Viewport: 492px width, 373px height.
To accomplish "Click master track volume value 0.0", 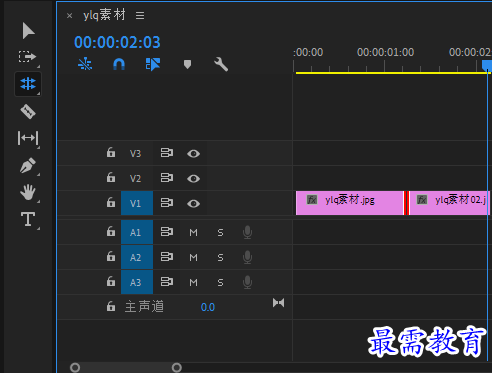I will tap(208, 307).
